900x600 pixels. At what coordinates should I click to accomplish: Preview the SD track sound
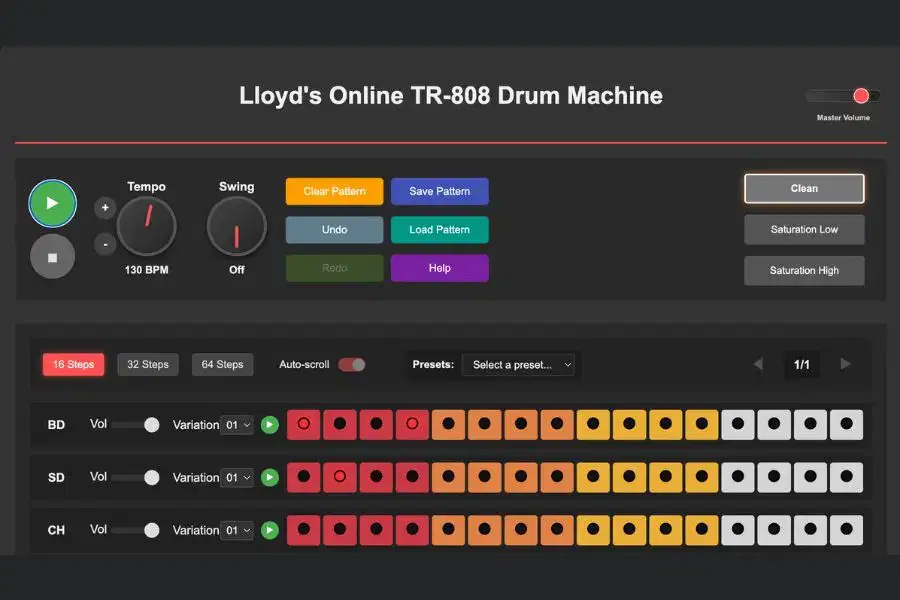point(269,478)
